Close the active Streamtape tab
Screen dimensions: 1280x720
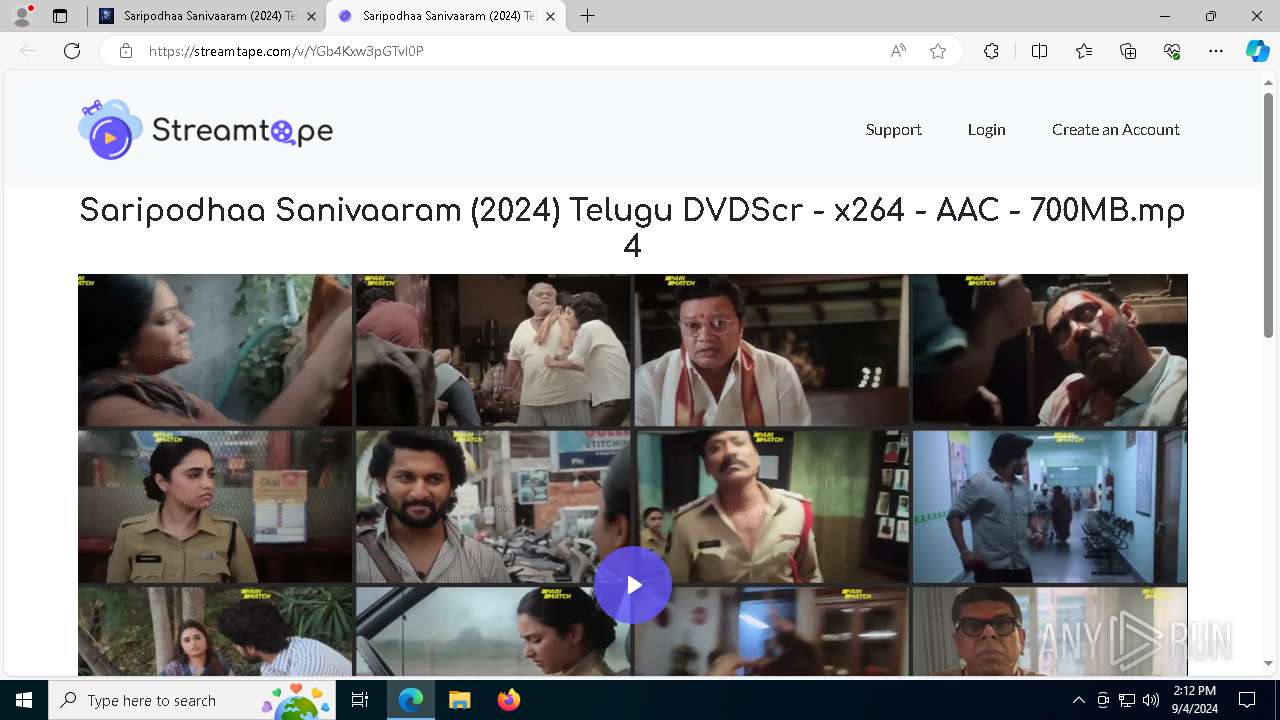click(550, 16)
